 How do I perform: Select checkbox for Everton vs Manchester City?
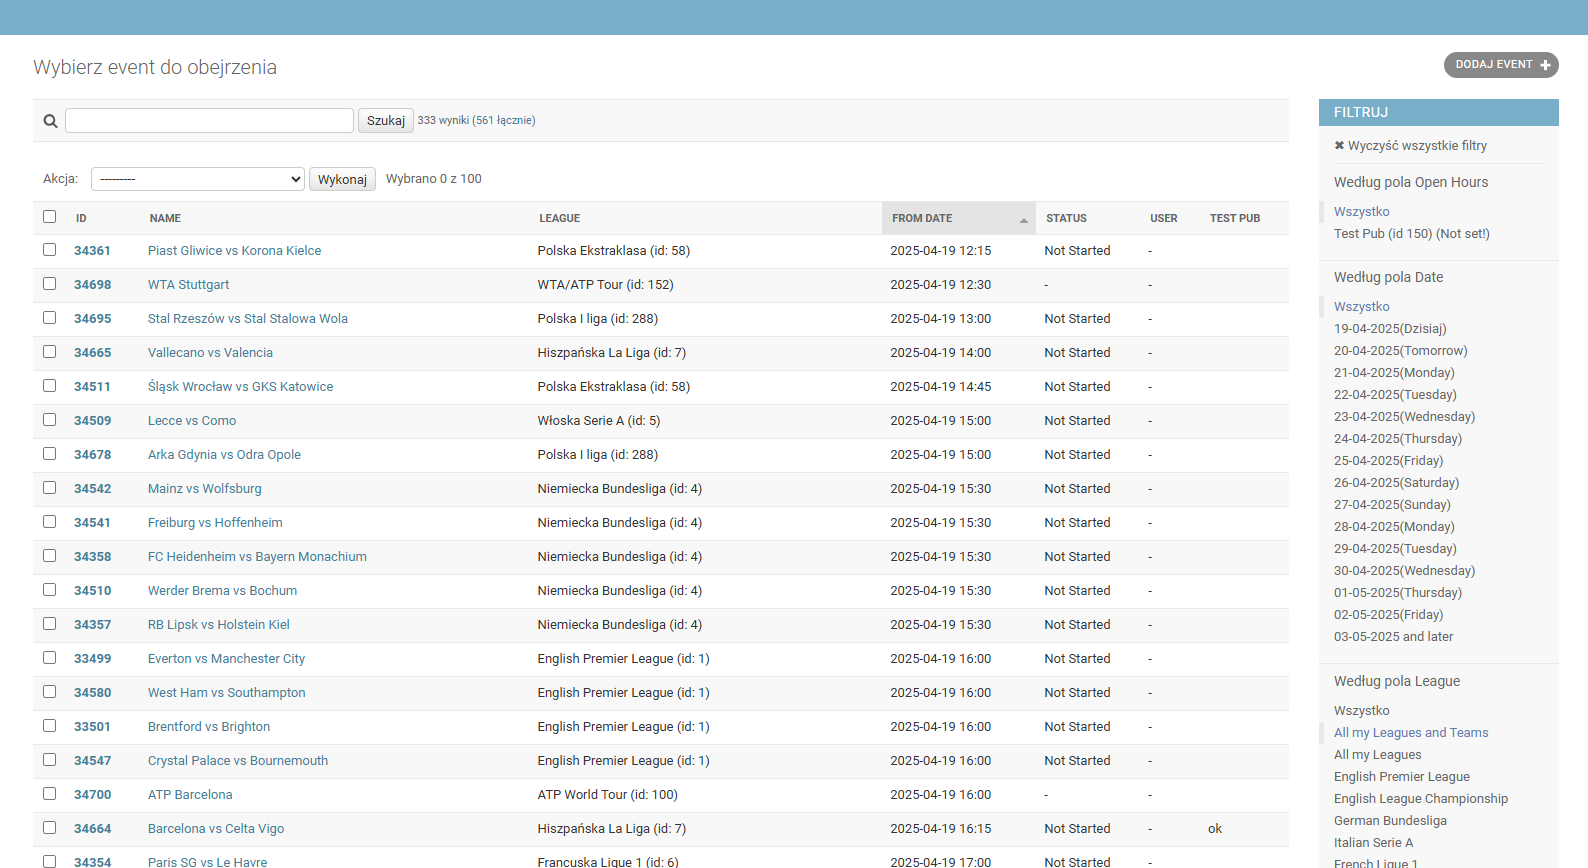coord(49,657)
